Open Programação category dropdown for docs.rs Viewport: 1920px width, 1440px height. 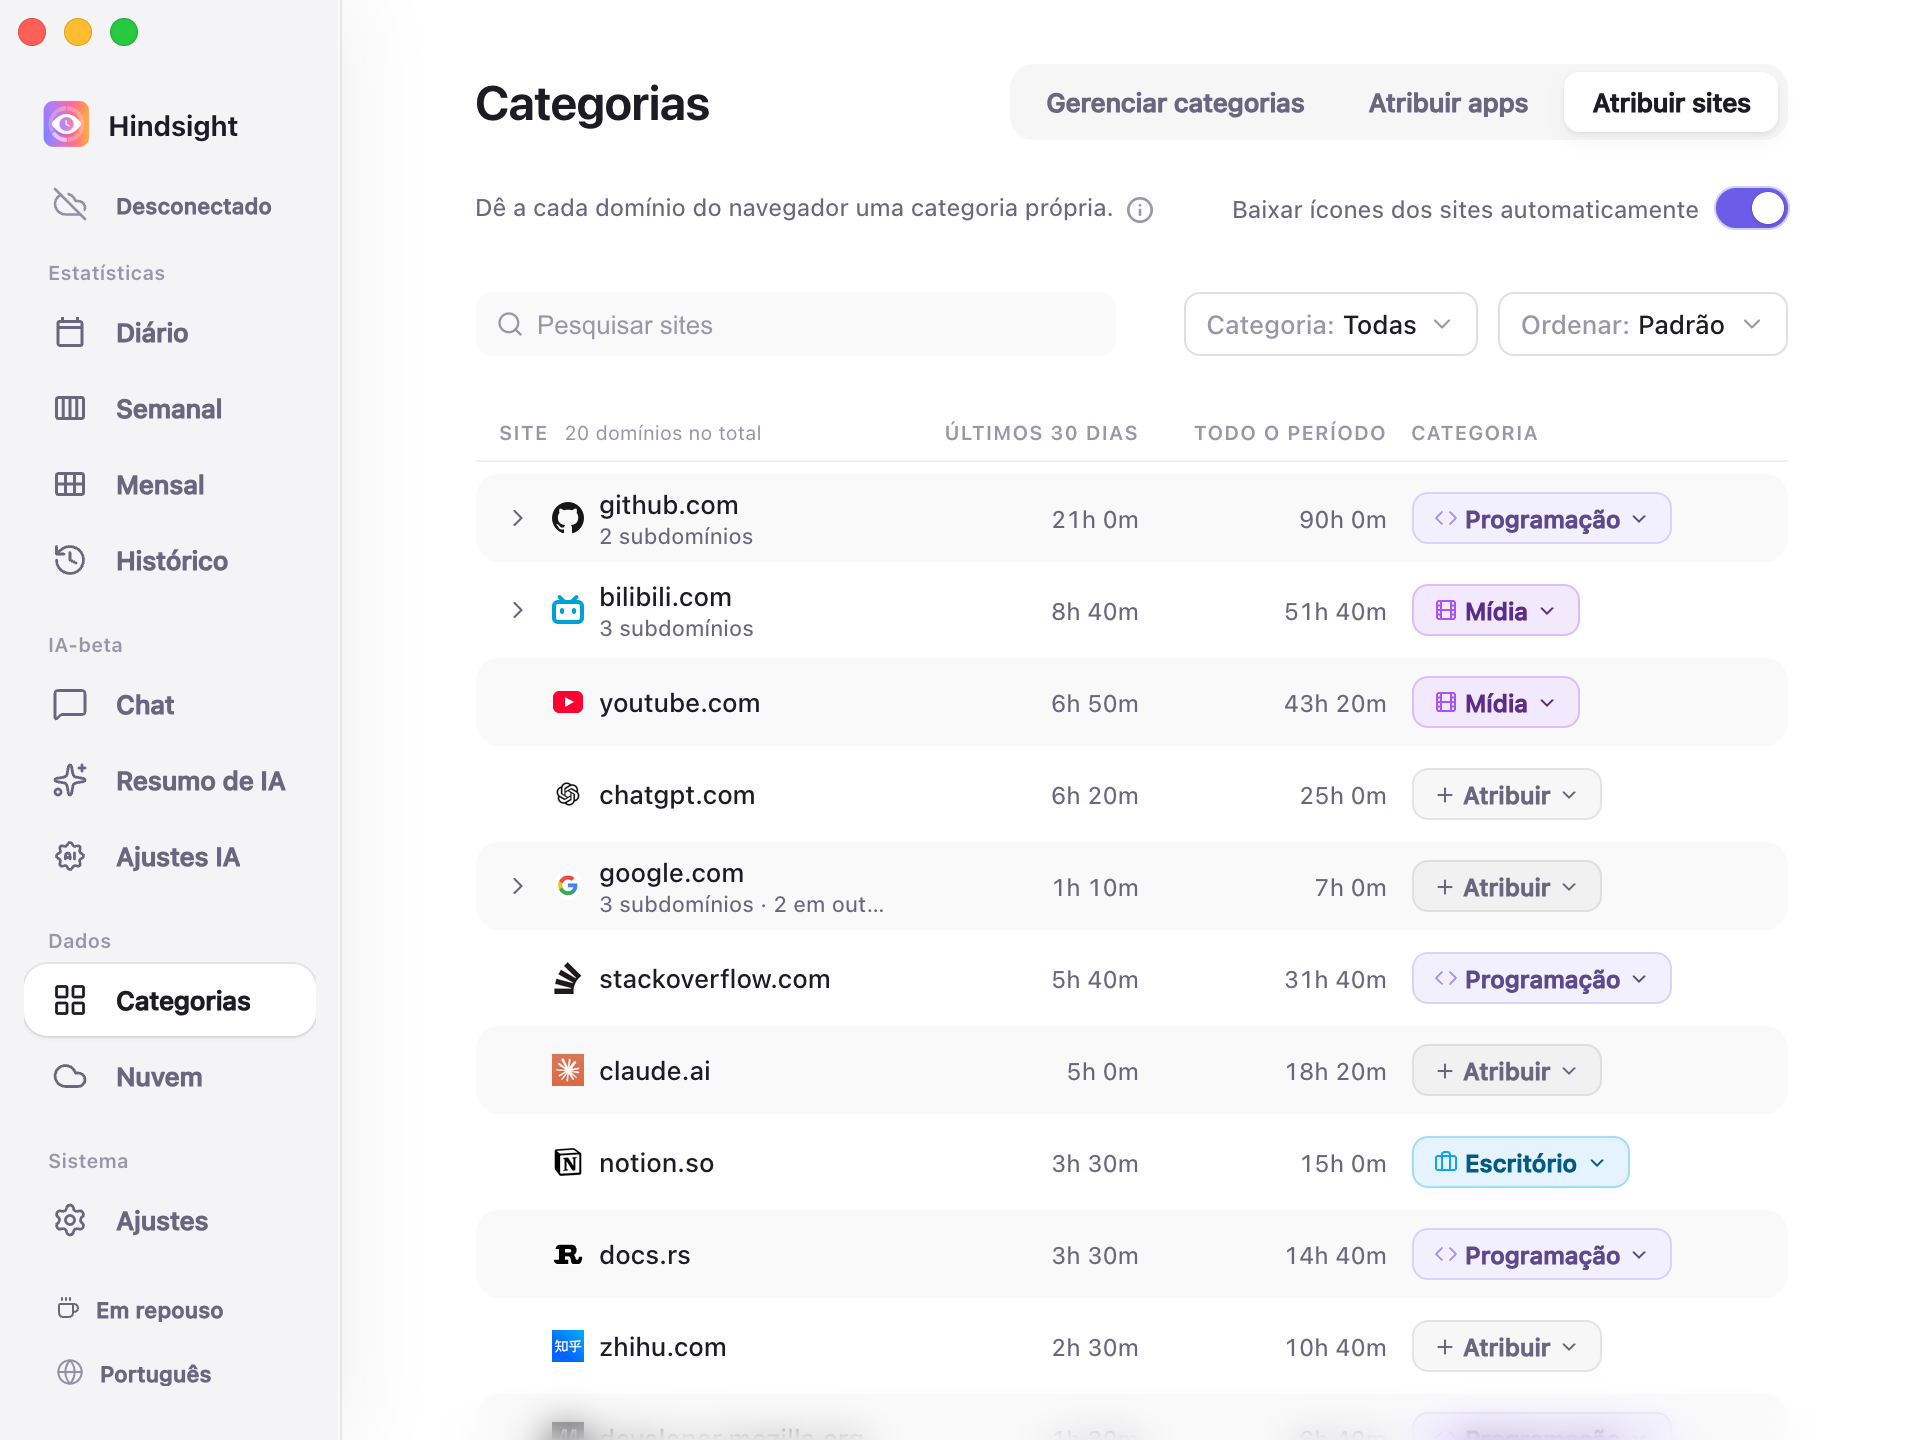(x=1541, y=1254)
